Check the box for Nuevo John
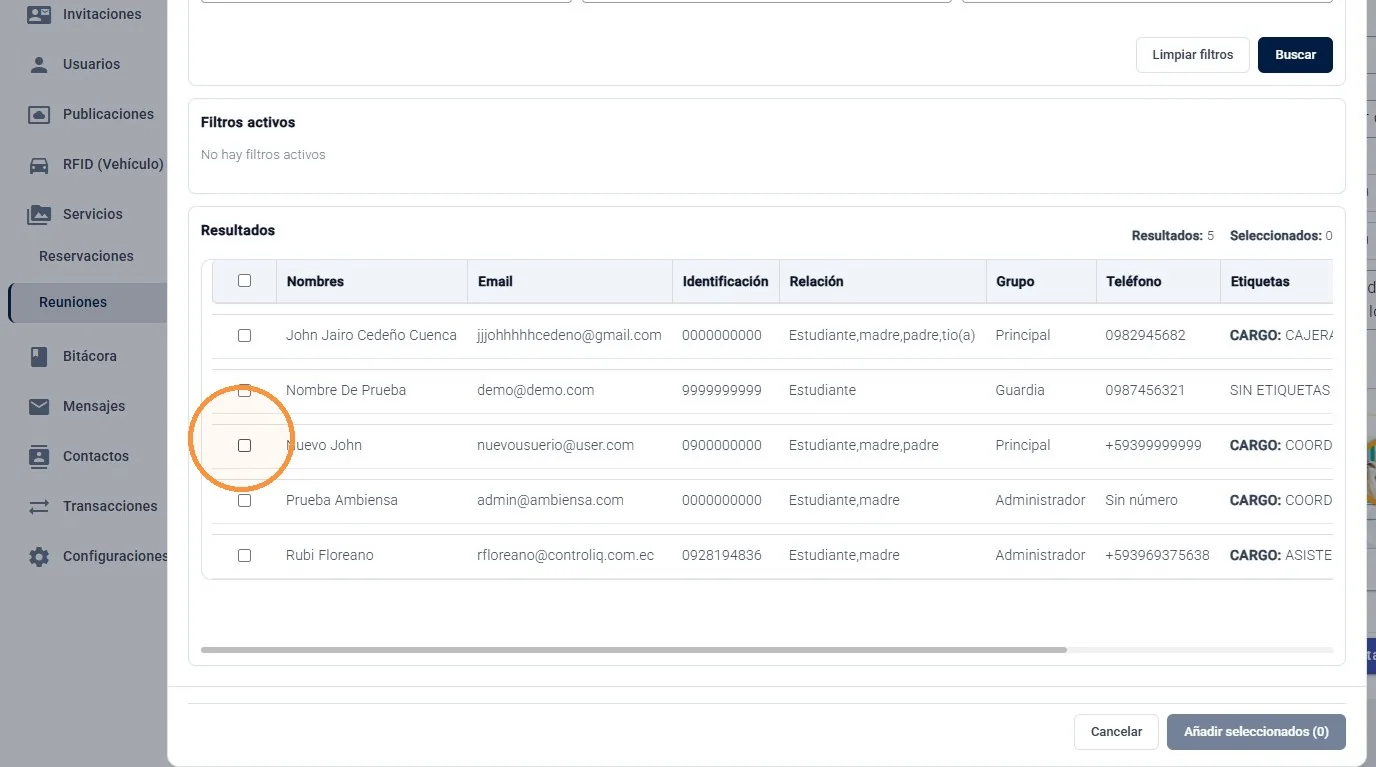The image size is (1376, 767). (244, 446)
